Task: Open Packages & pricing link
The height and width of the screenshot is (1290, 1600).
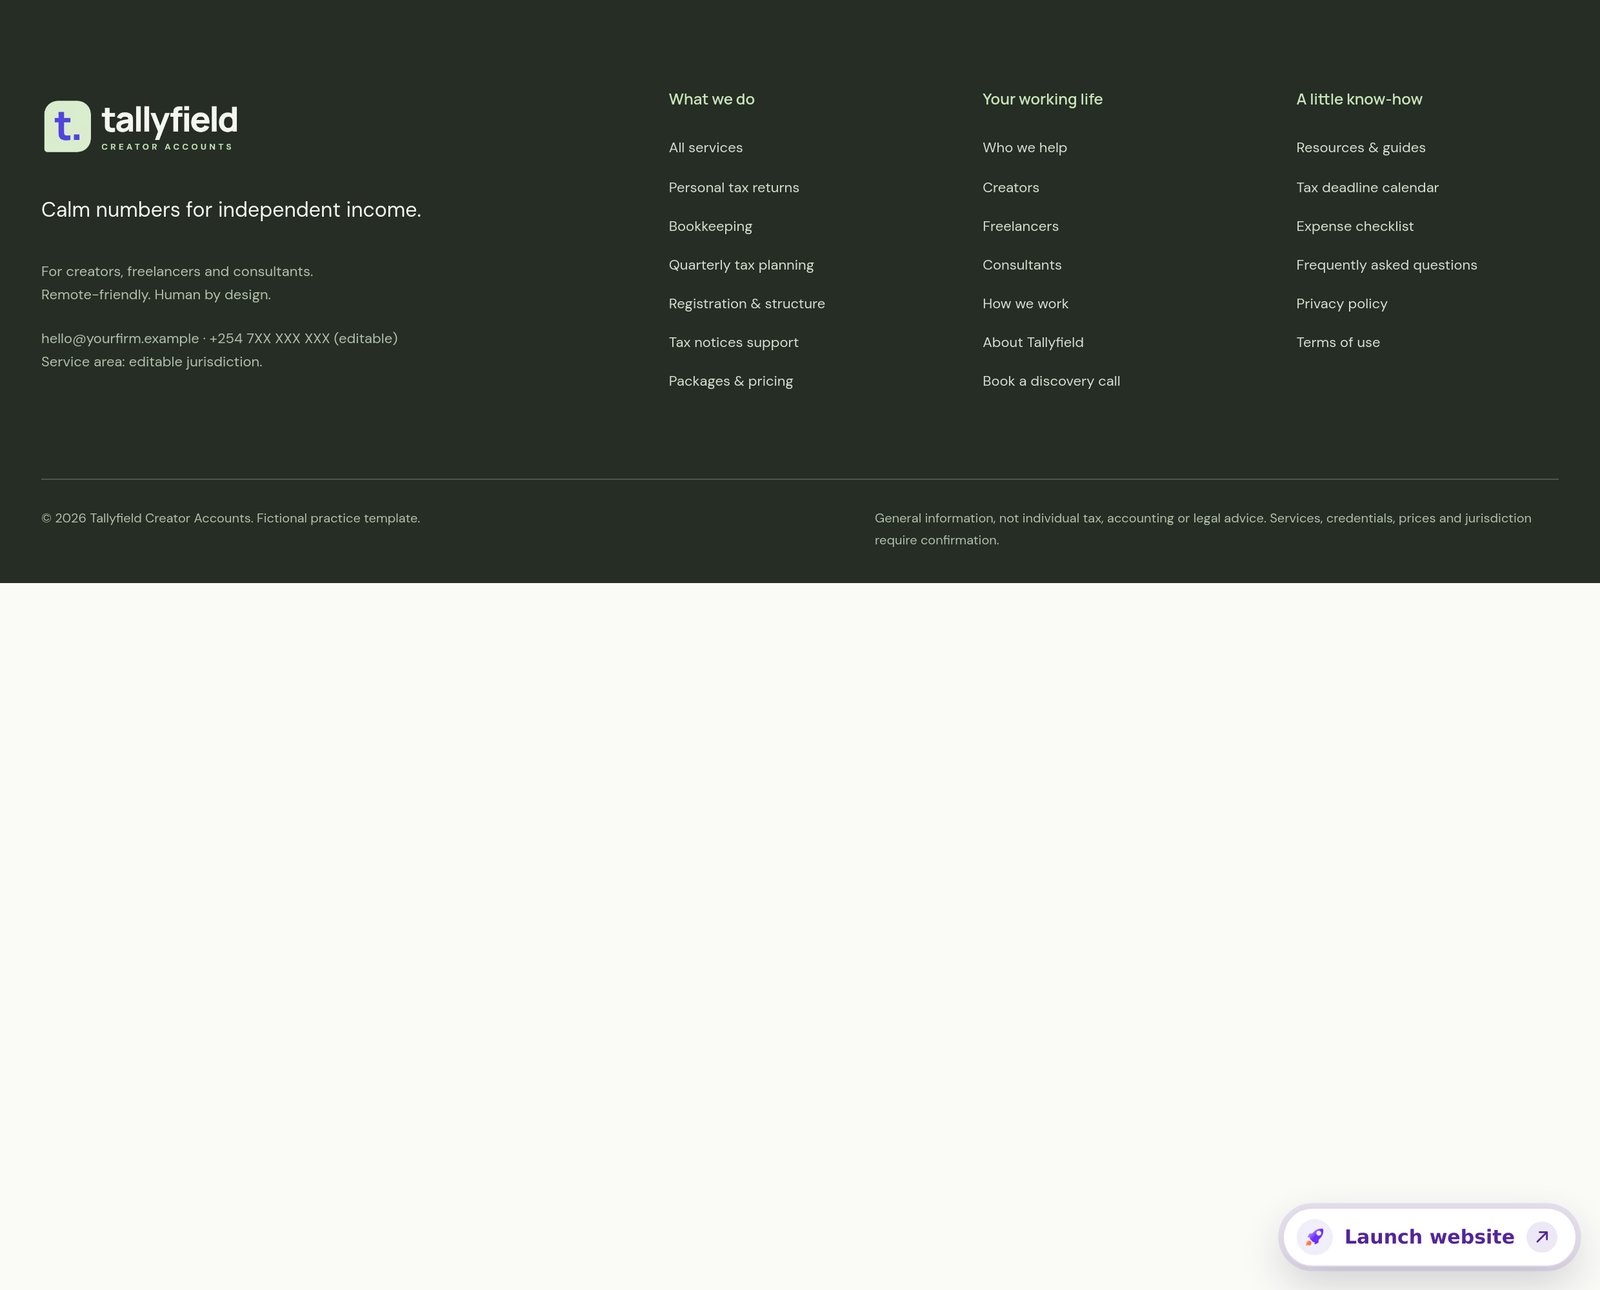Action: pos(731,382)
